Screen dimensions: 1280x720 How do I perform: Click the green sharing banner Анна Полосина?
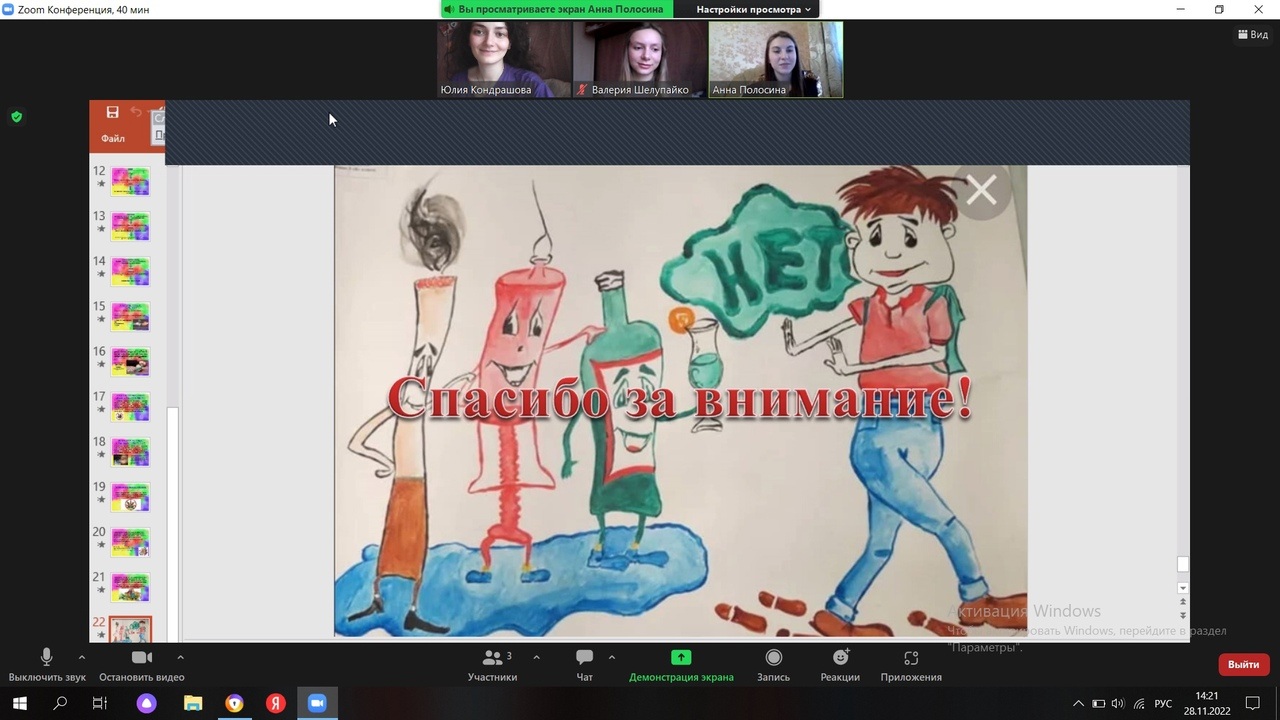[x=557, y=9]
